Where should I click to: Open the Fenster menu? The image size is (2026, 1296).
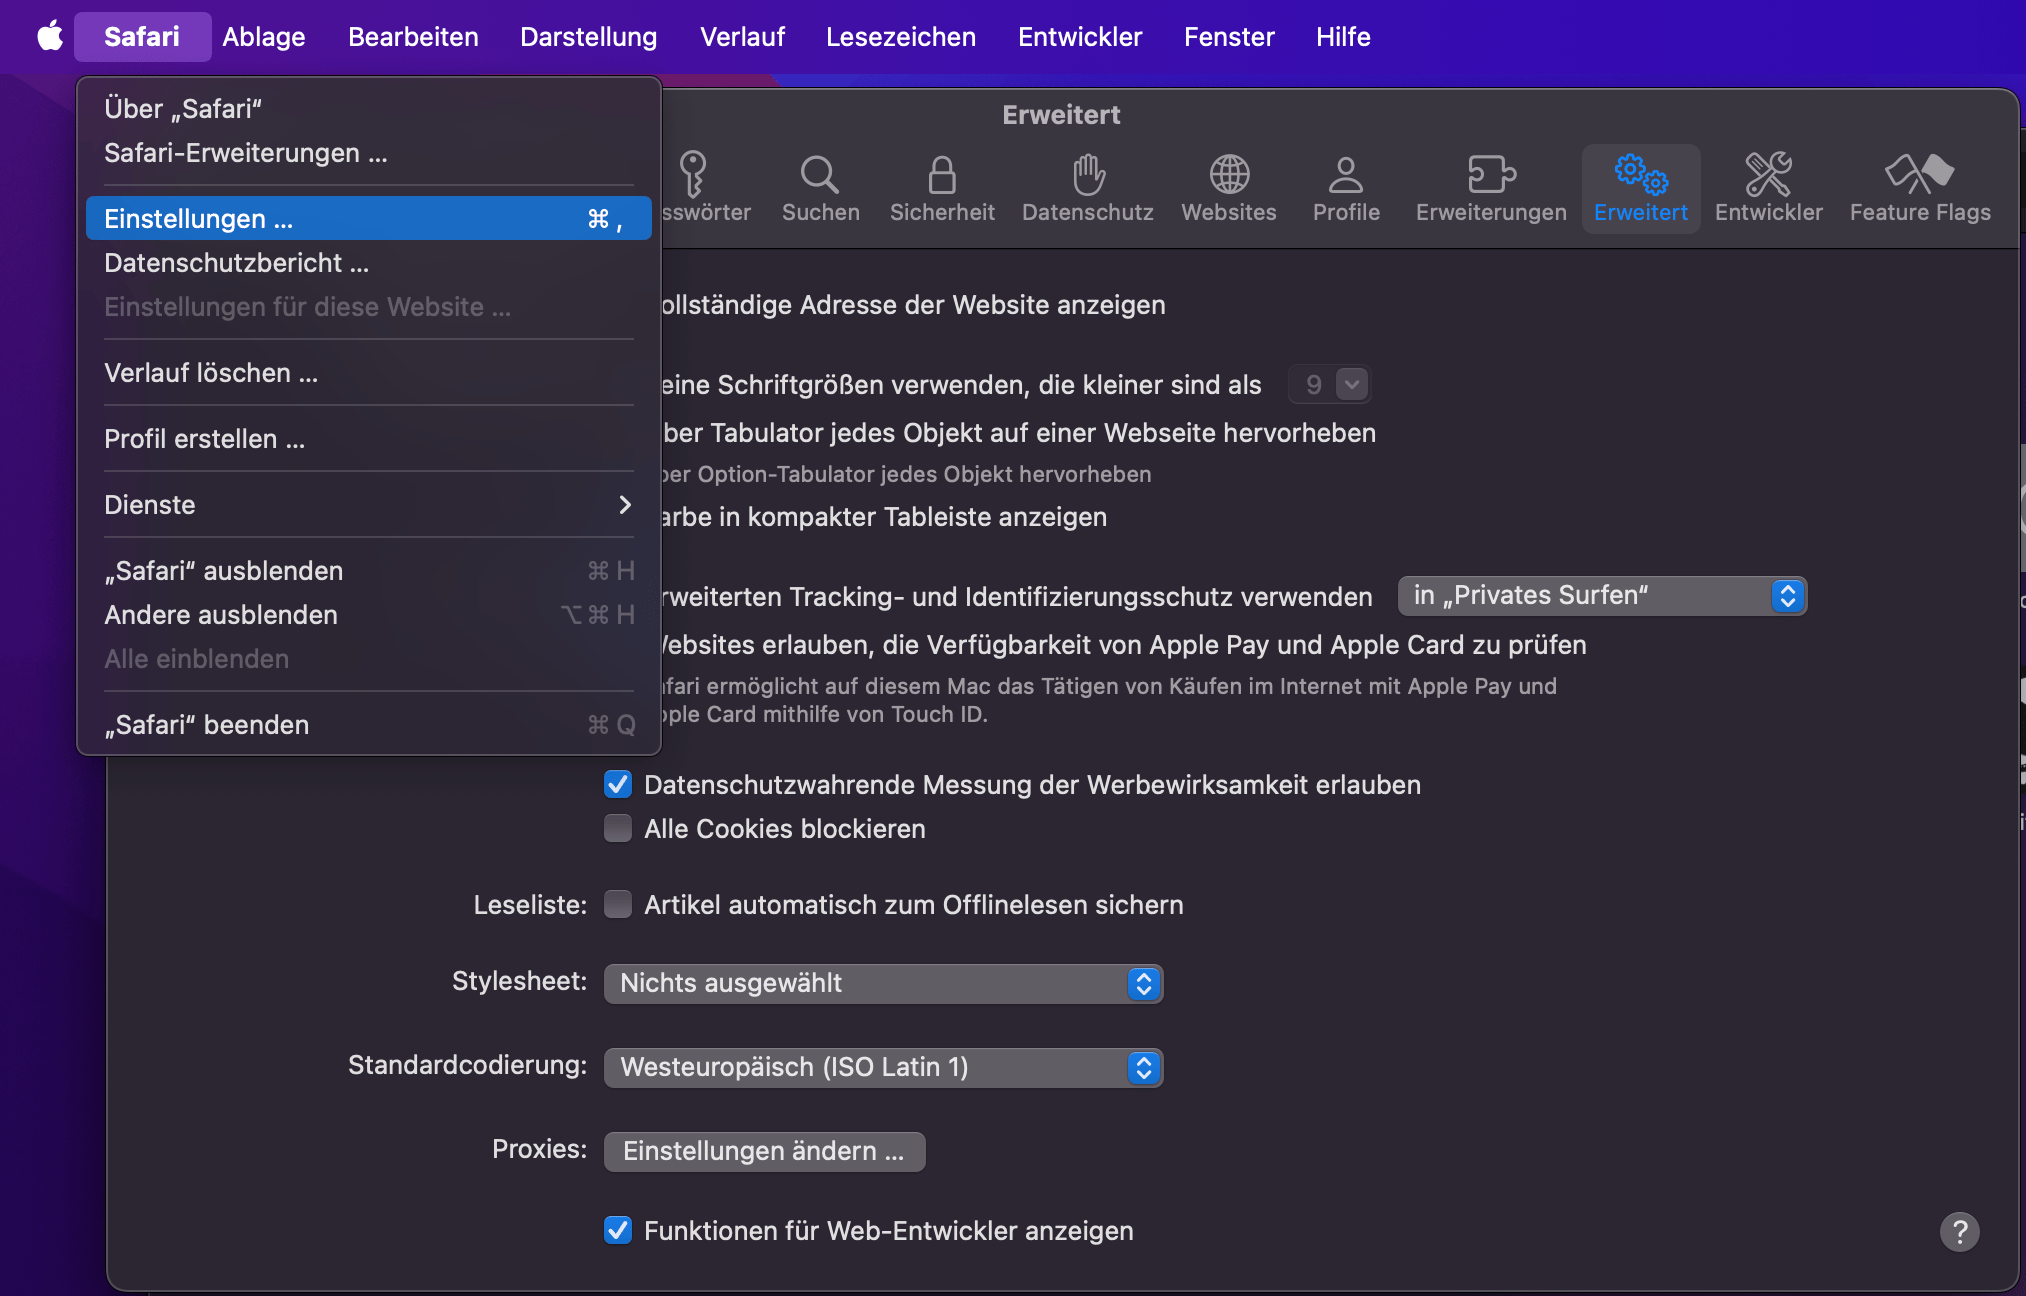(x=1229, y=37)
